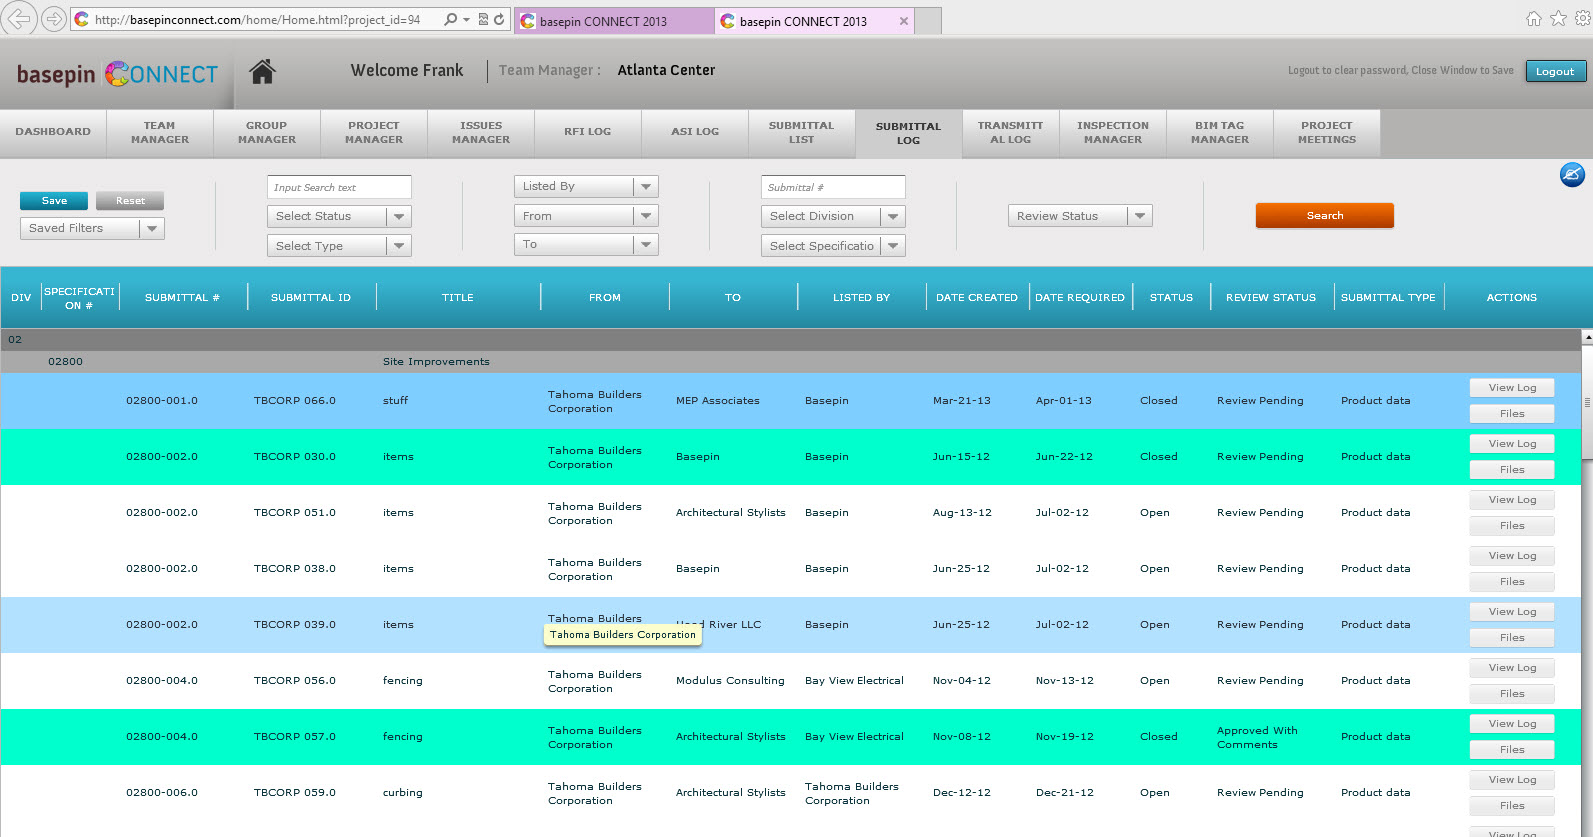Click the address bar search magnifier icon

coord(451,19)
